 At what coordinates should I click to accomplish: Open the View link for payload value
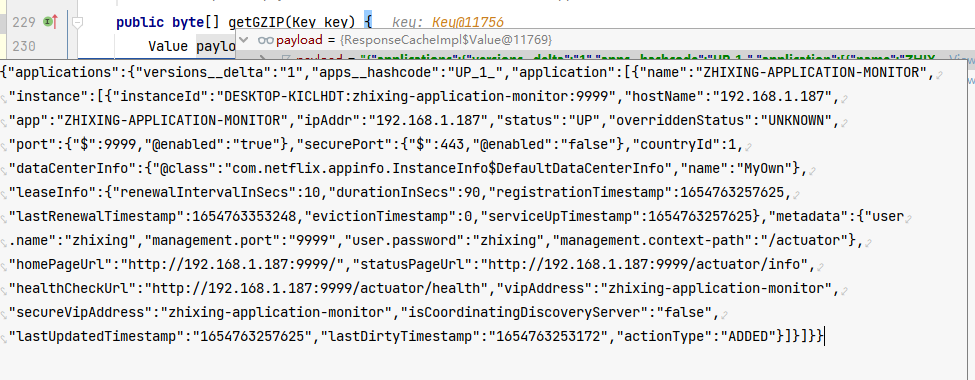(x=959, y=58)
